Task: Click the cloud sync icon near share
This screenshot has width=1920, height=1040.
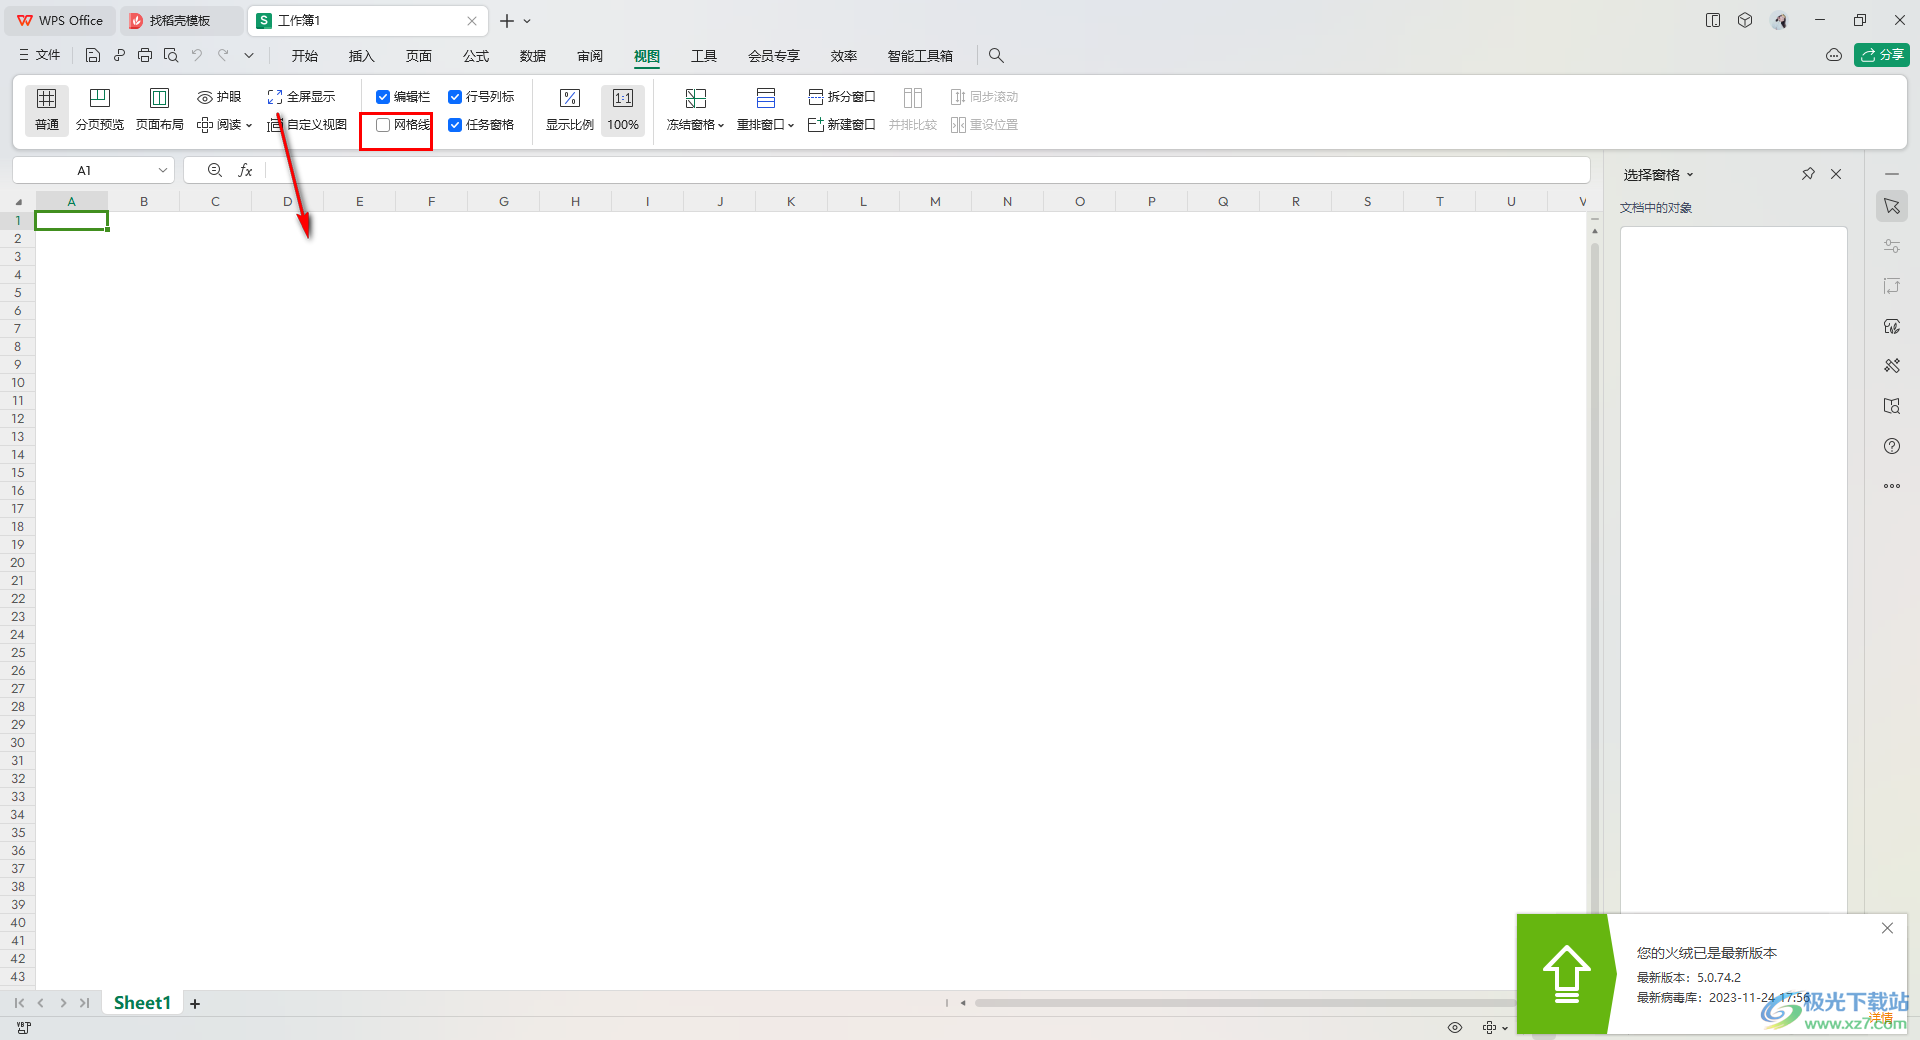Action: coord(1834,55)
